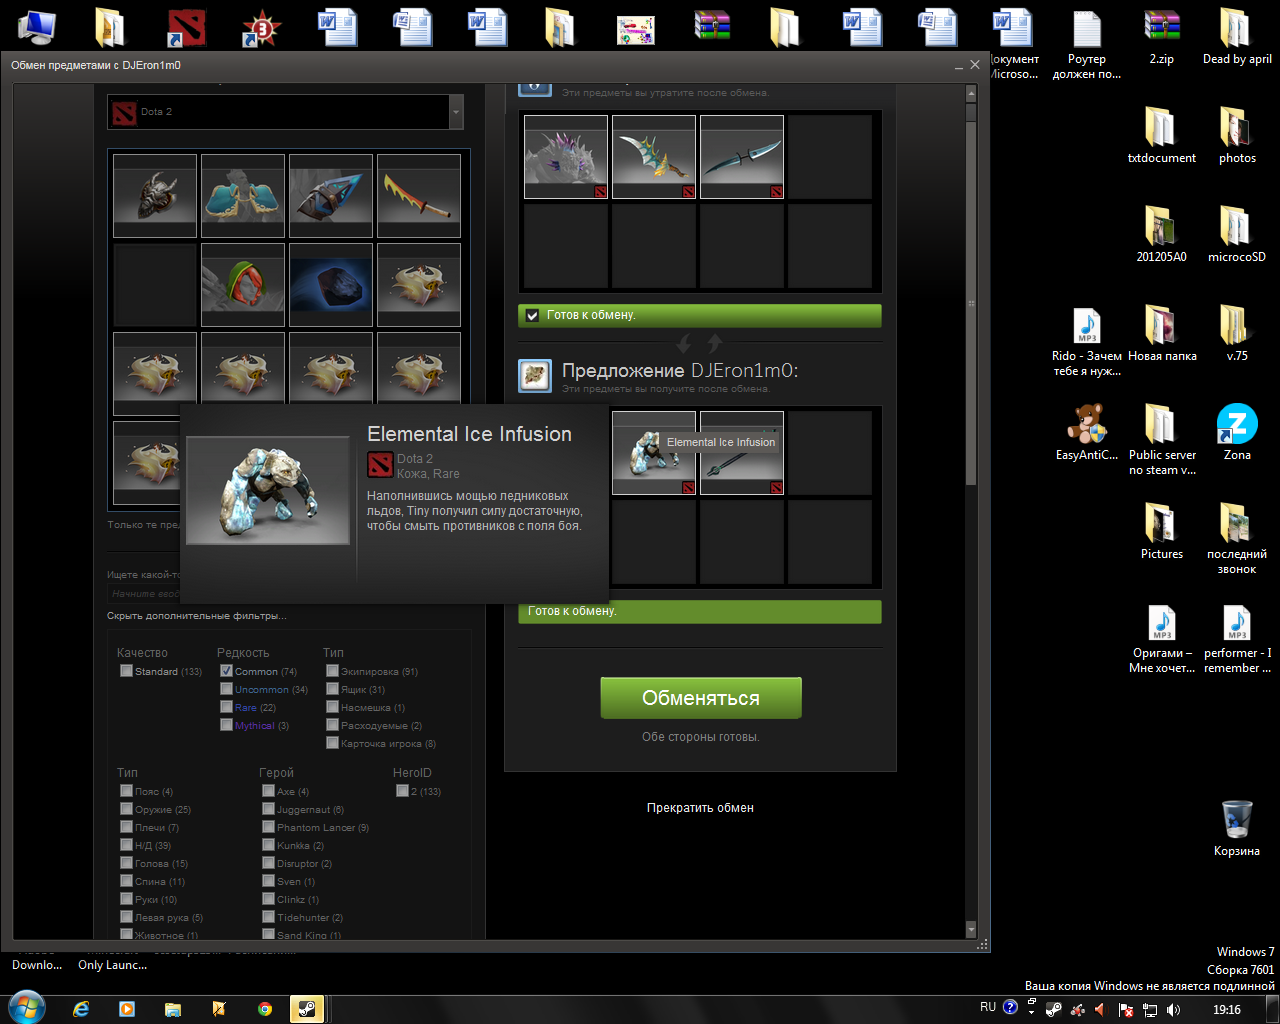Open the 'Новая папка' folder on the desktop
The width and height of the screenshot is (1280, 1024).
point(1162,333)
